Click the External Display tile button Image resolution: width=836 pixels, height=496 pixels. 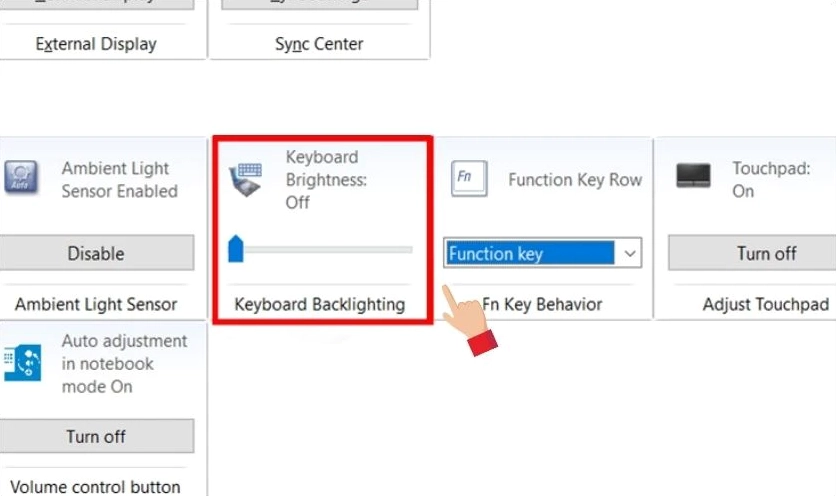(x=96, y=3)
